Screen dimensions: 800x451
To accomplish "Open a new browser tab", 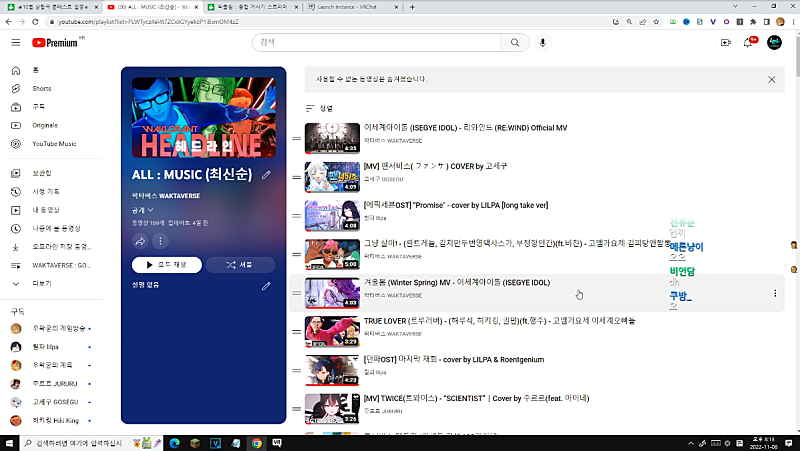I will pos(412,7).
